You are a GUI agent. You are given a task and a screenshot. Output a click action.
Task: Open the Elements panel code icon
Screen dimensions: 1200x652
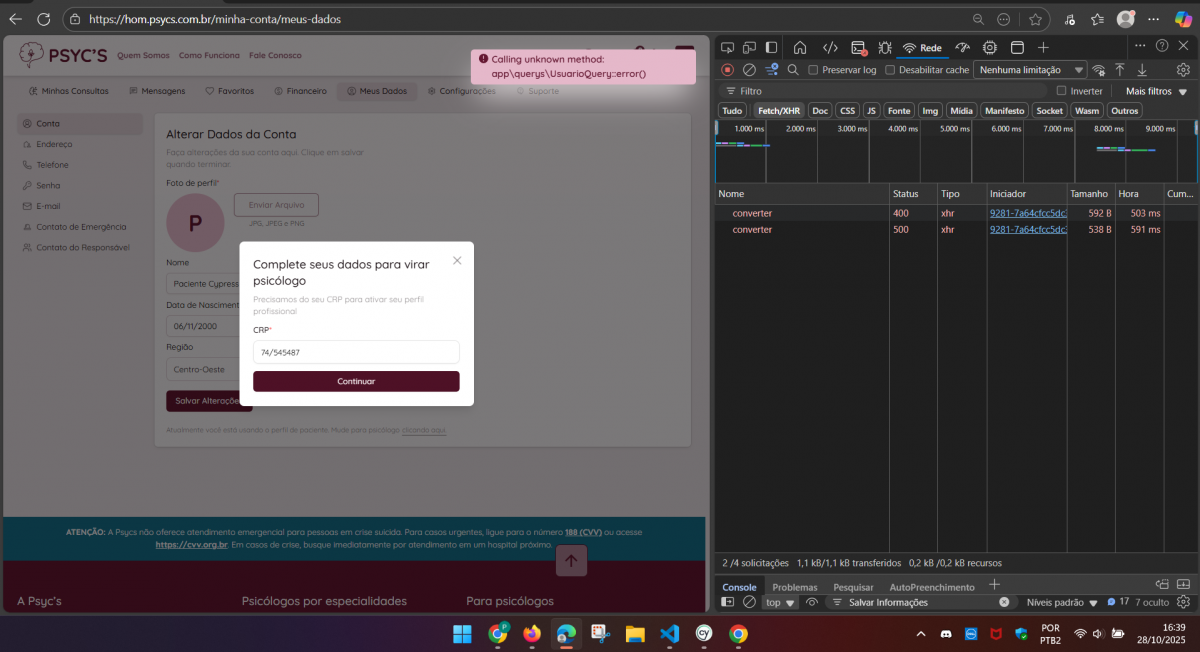[830, 47]
